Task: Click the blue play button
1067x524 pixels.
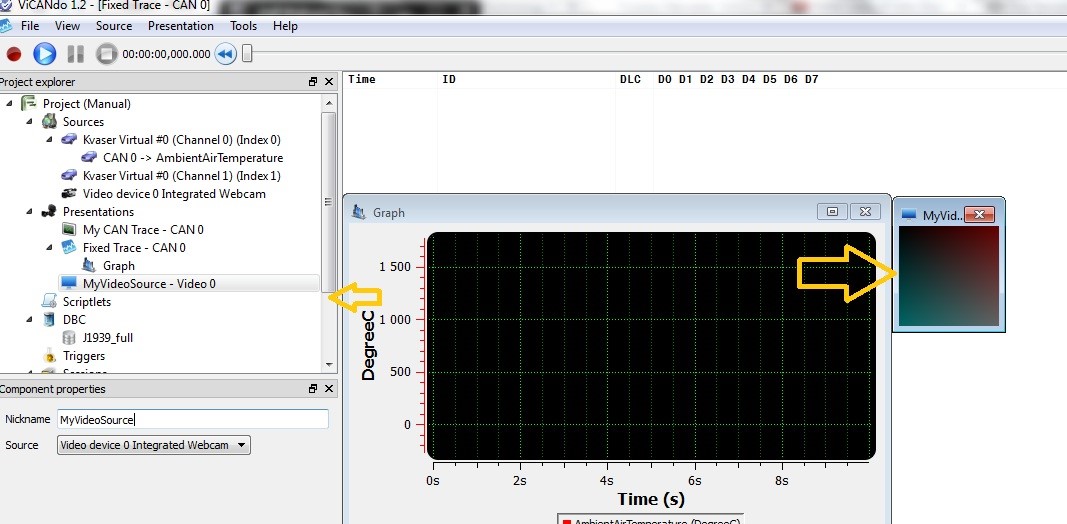Action: 45,54
